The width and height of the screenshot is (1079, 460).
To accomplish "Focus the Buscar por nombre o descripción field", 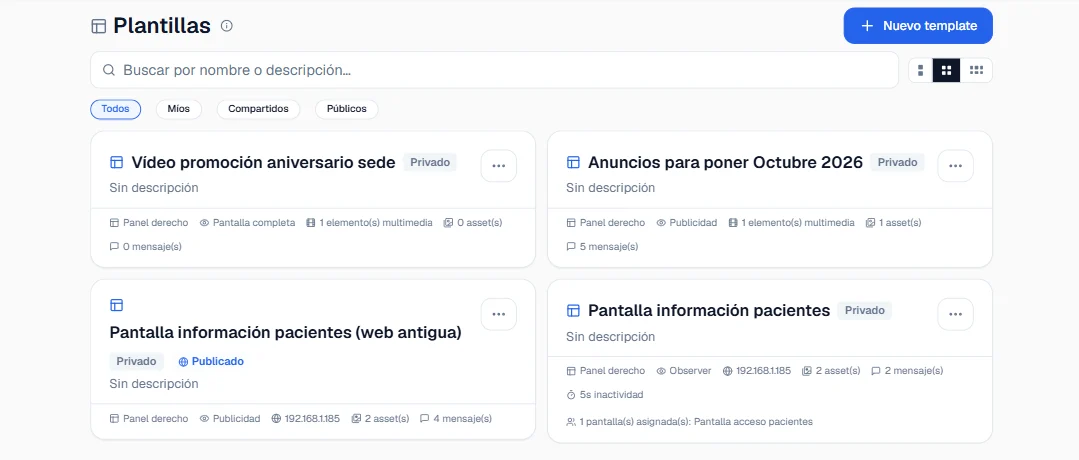I will coord(494,70).
